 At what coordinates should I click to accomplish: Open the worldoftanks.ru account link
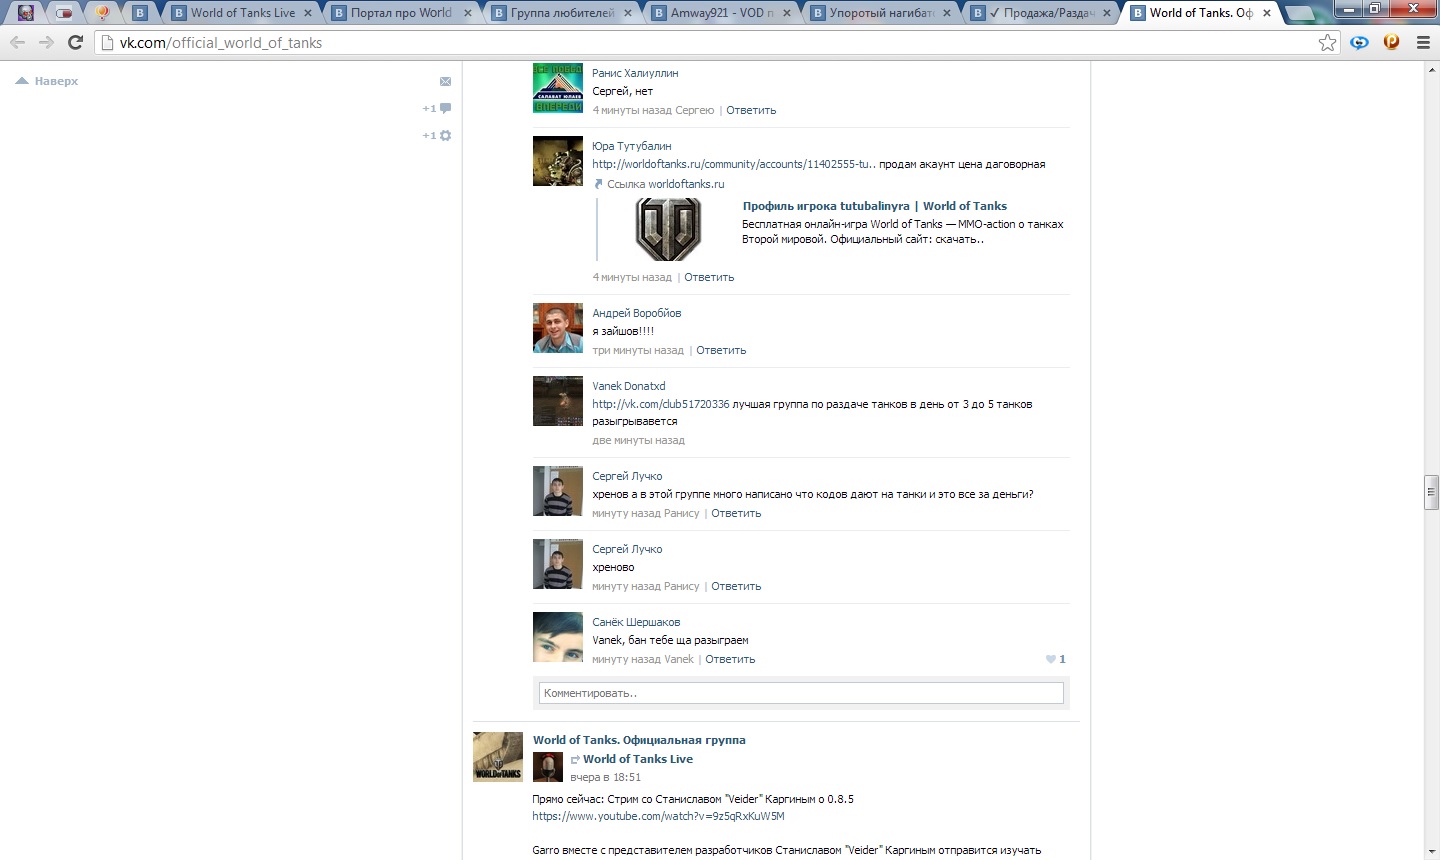[734, 164]
